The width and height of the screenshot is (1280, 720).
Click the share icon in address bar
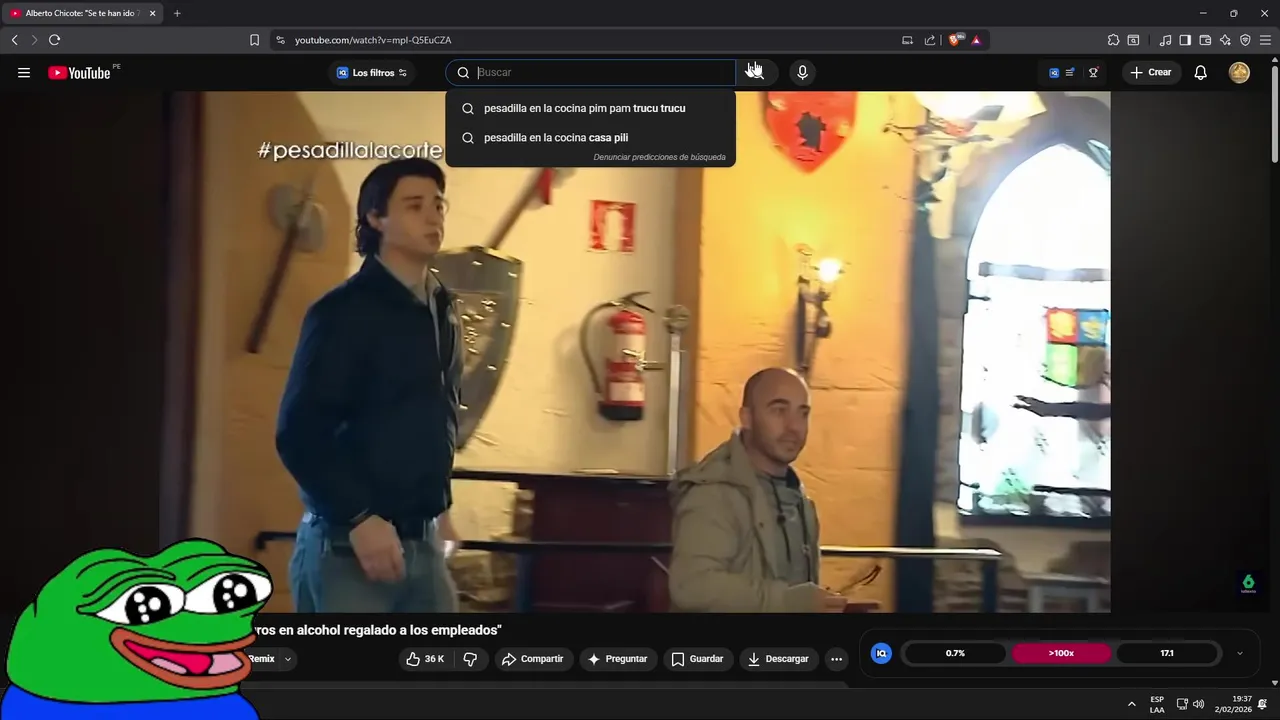(930, 40)
